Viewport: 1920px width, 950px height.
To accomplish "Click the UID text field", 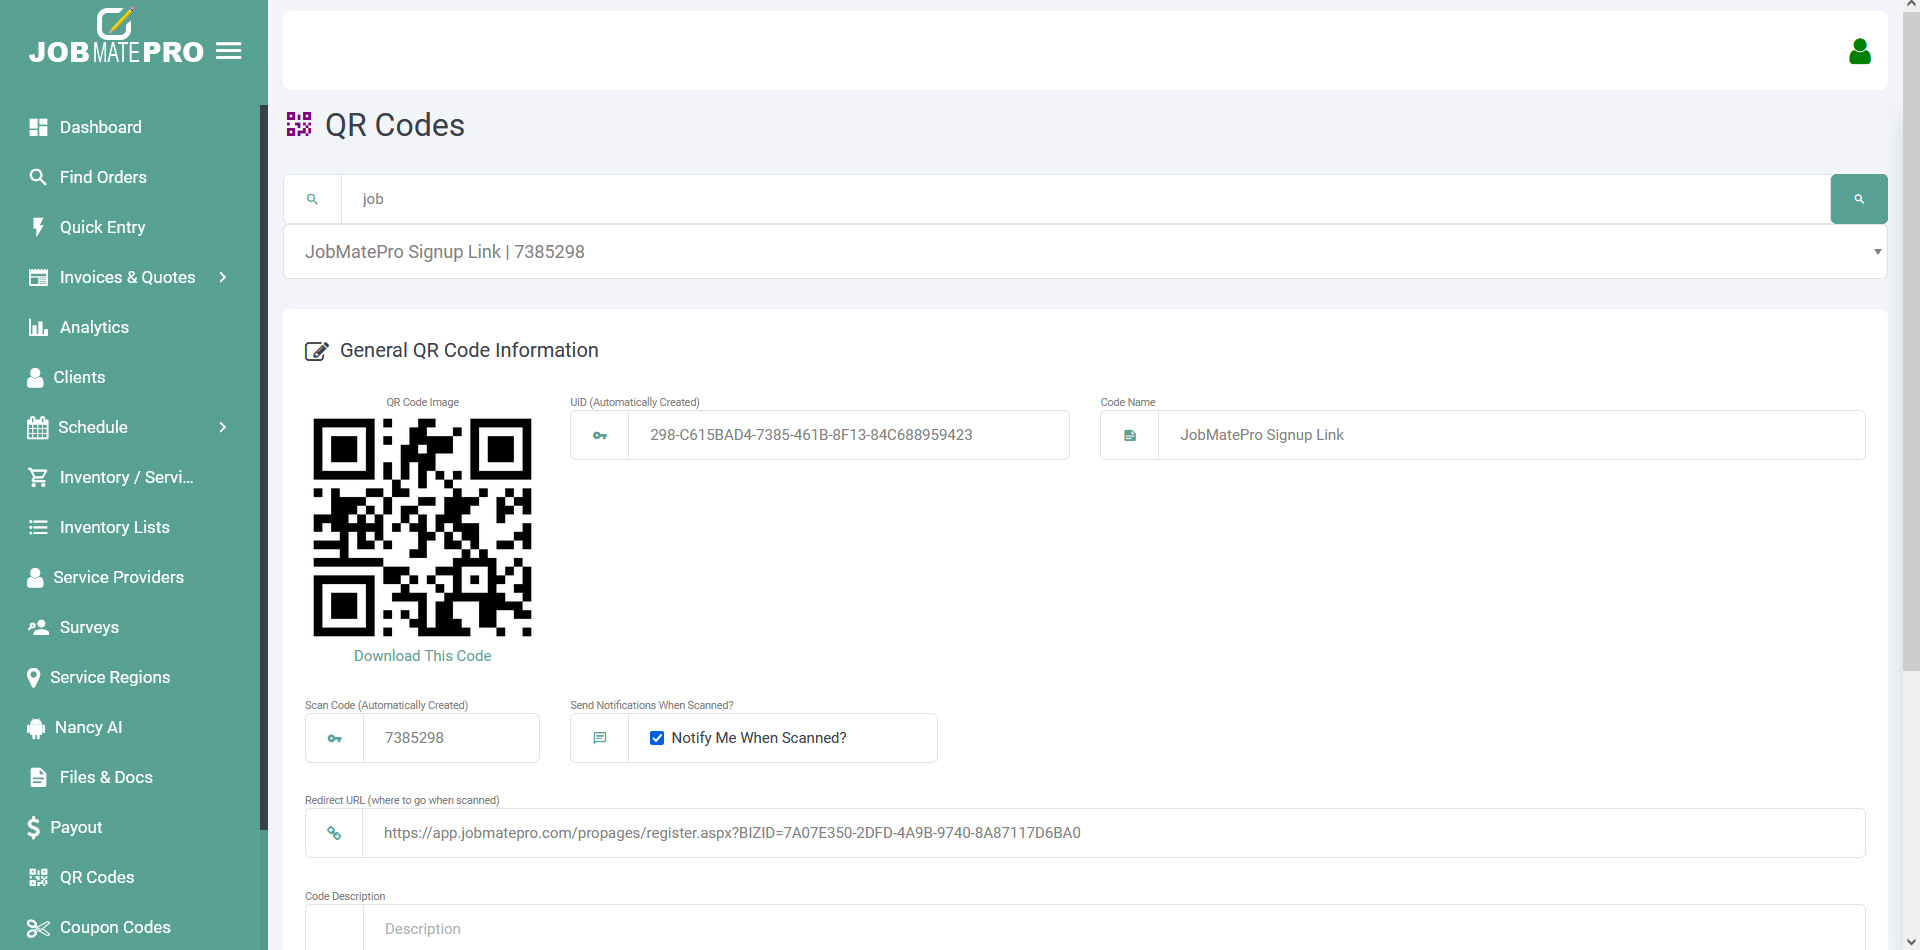I will (848, 435).
